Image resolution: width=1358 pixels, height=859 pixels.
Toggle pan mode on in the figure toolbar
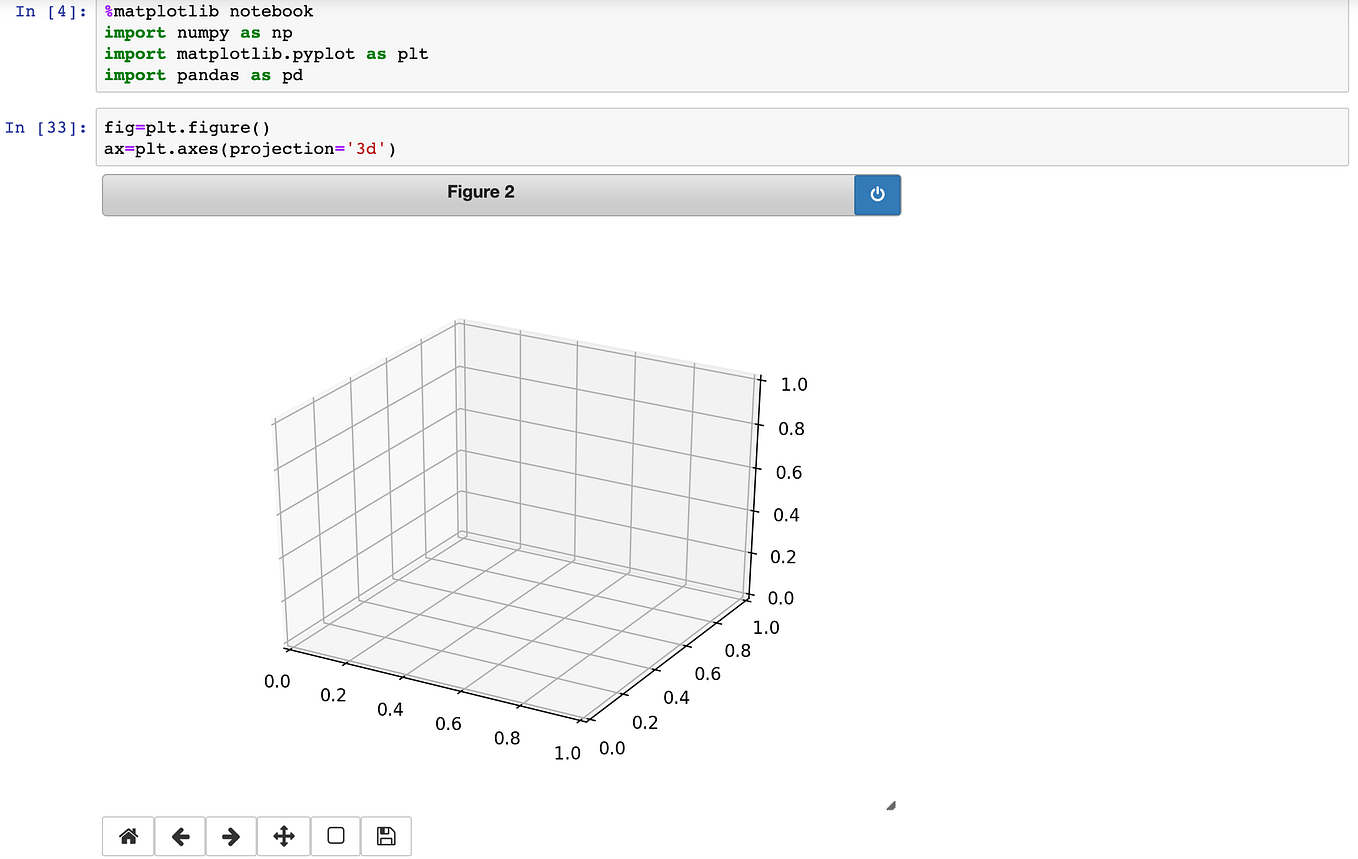coord(283,836)
